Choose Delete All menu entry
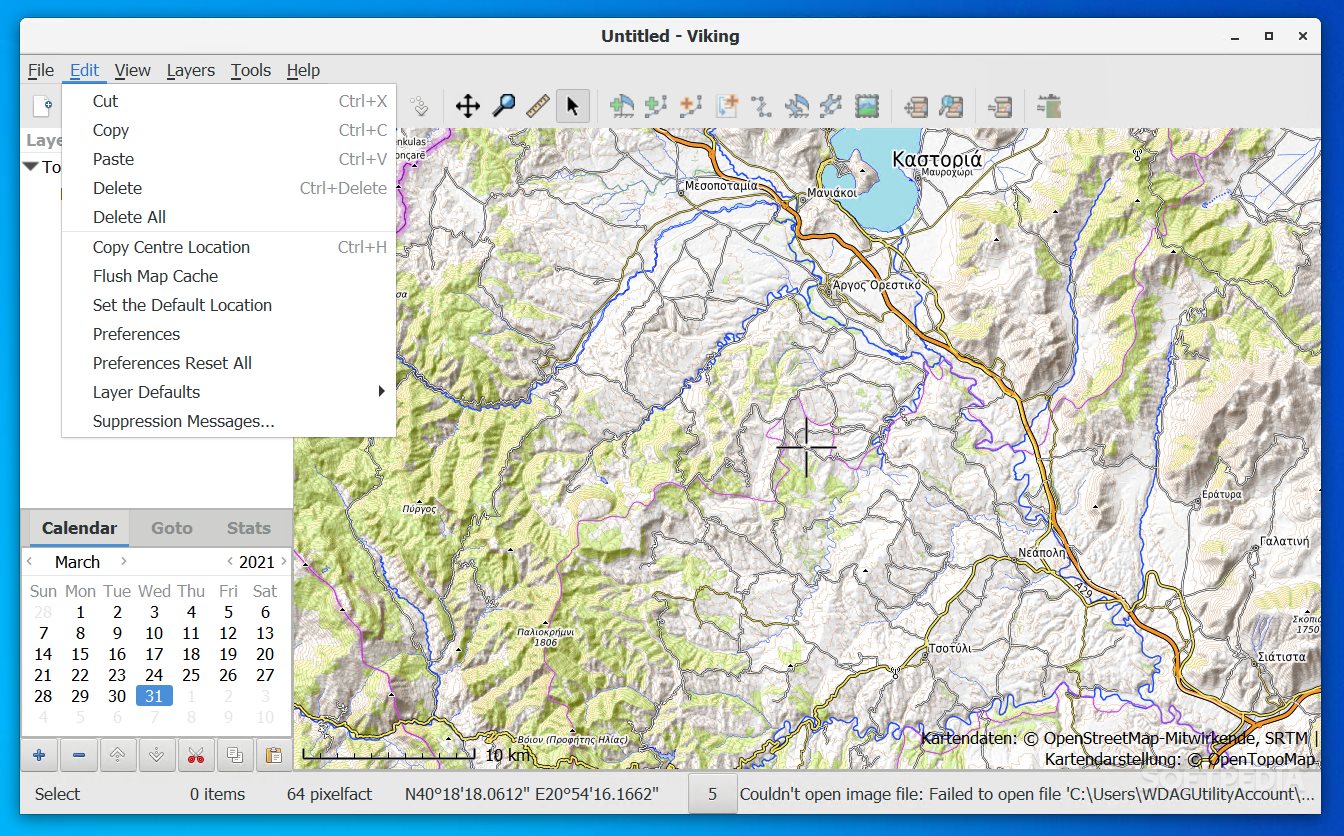The height and width of the screenshot is (836, 1344). [x=229, y=217]
